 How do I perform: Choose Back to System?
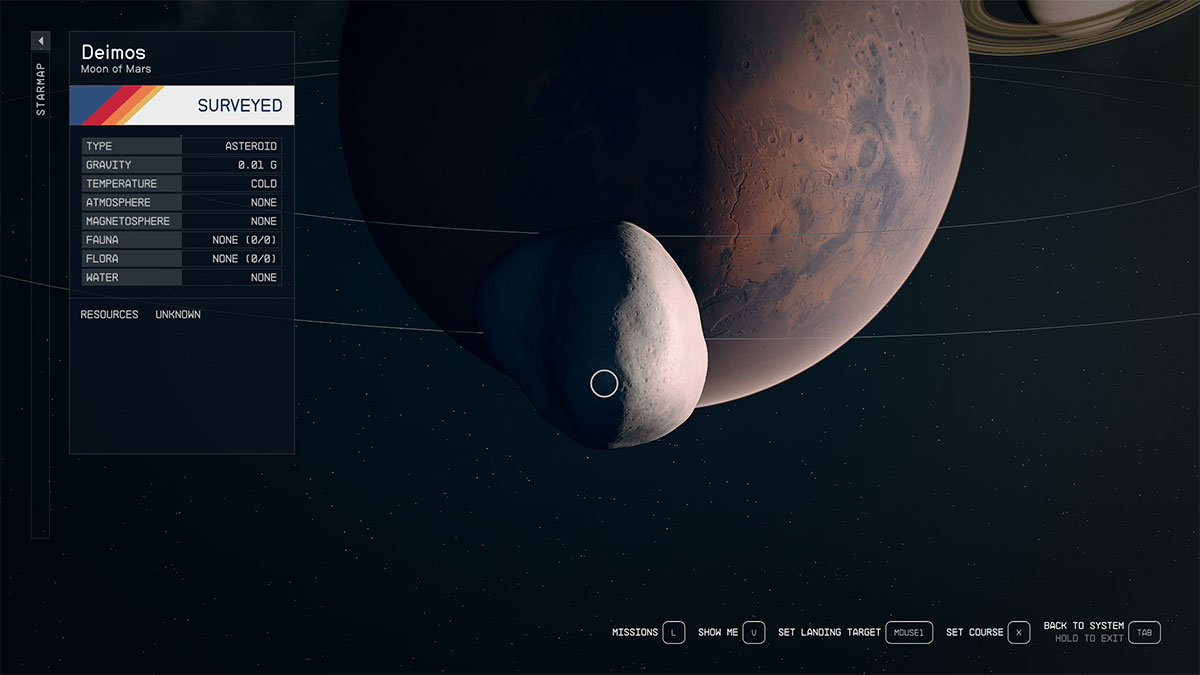tap(1083, 625)
